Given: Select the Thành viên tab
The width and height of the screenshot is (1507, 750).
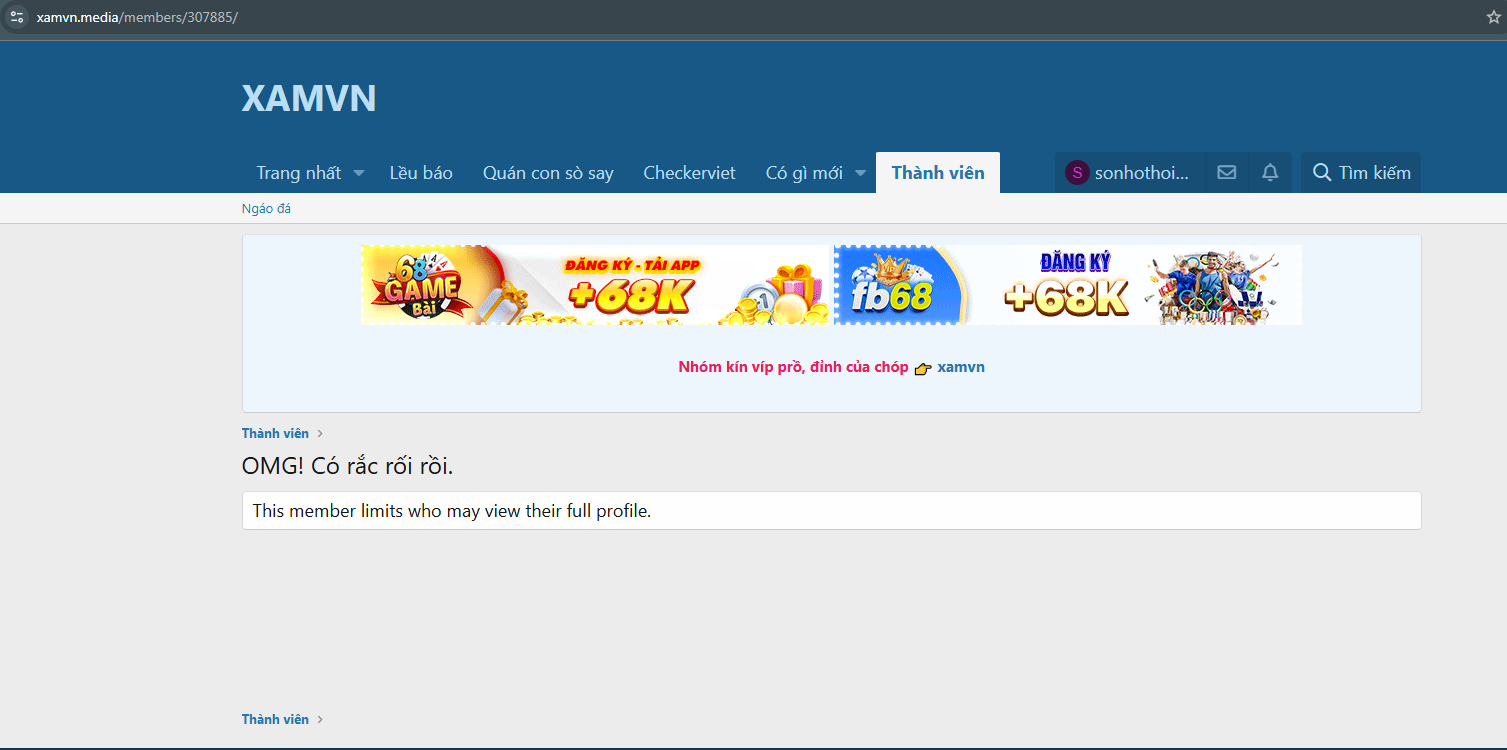Looking at the screenshot, I should click(x=937, y=173).
